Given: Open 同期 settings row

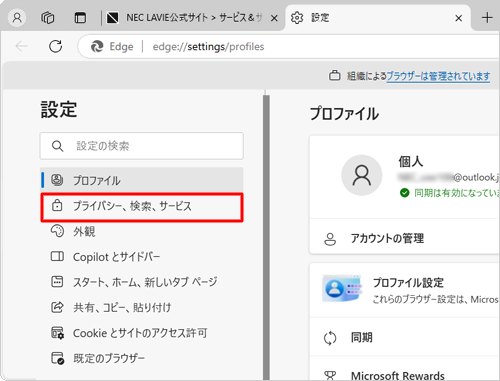Looking at the screenshot, I should [405, 337].
